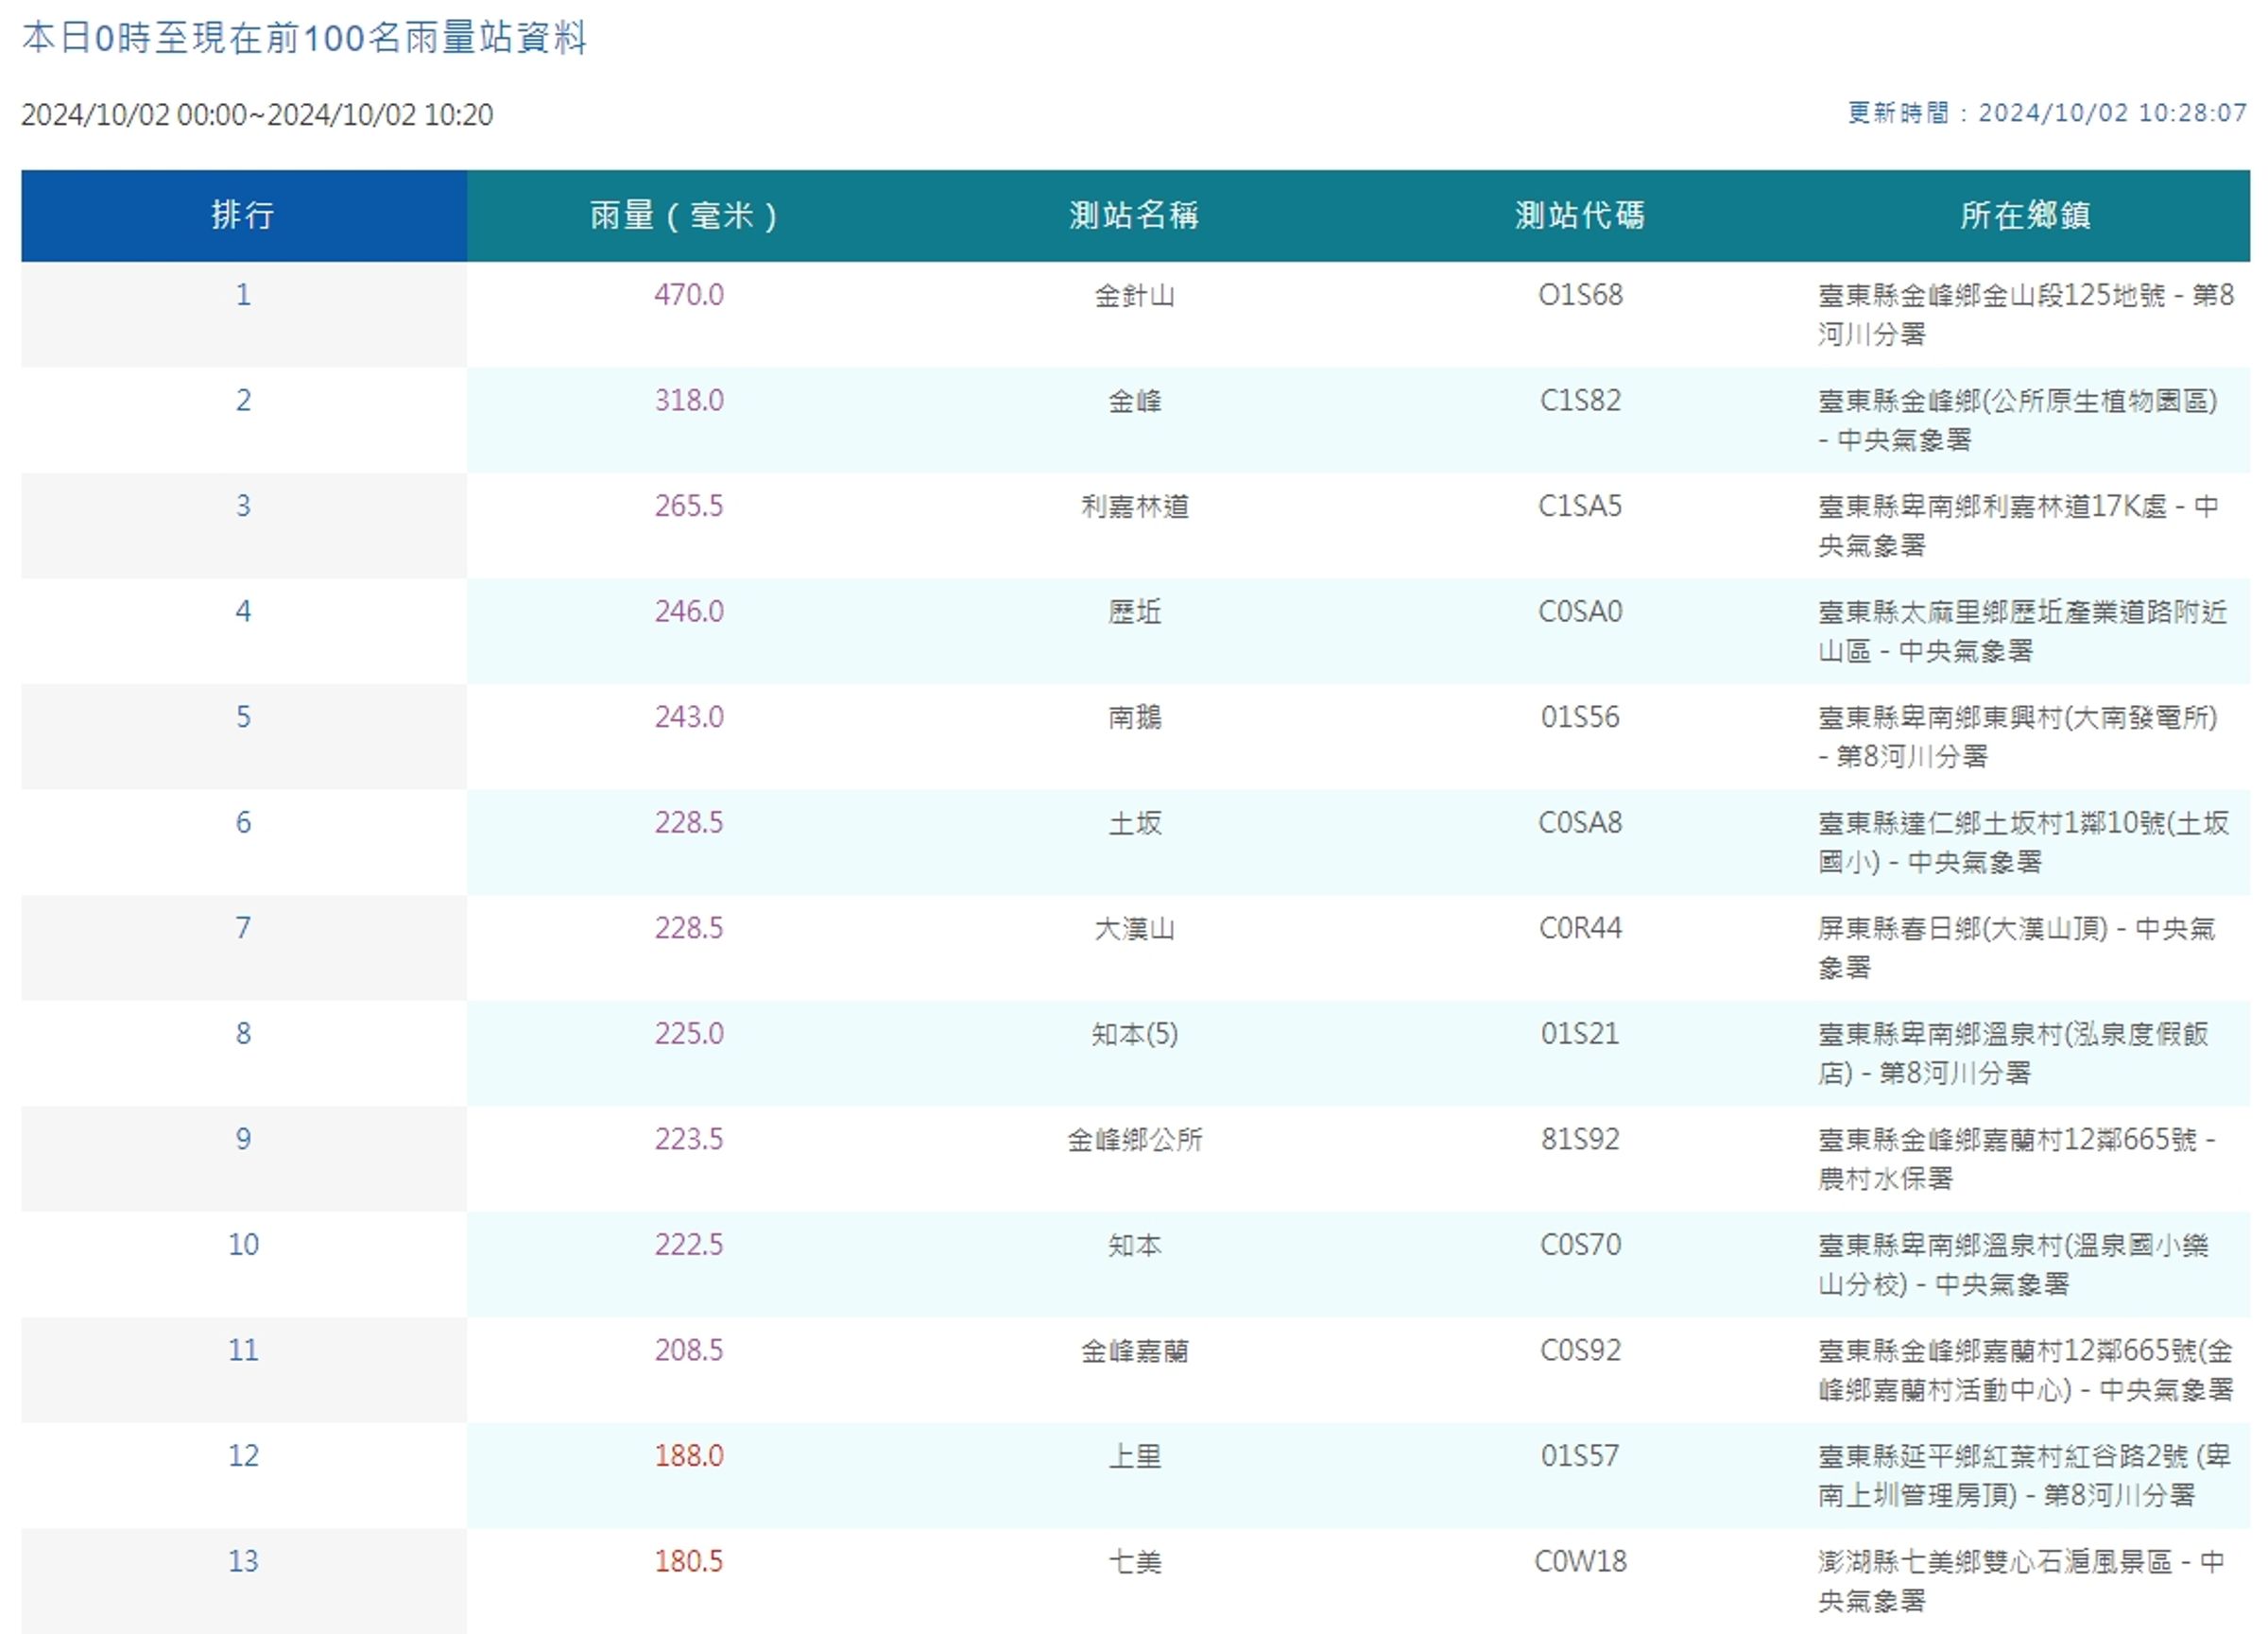Click the 測站名稱 column header
Image resolution: width=2268 pixels, height=1634 pixels.
(x=1134, y=215)
